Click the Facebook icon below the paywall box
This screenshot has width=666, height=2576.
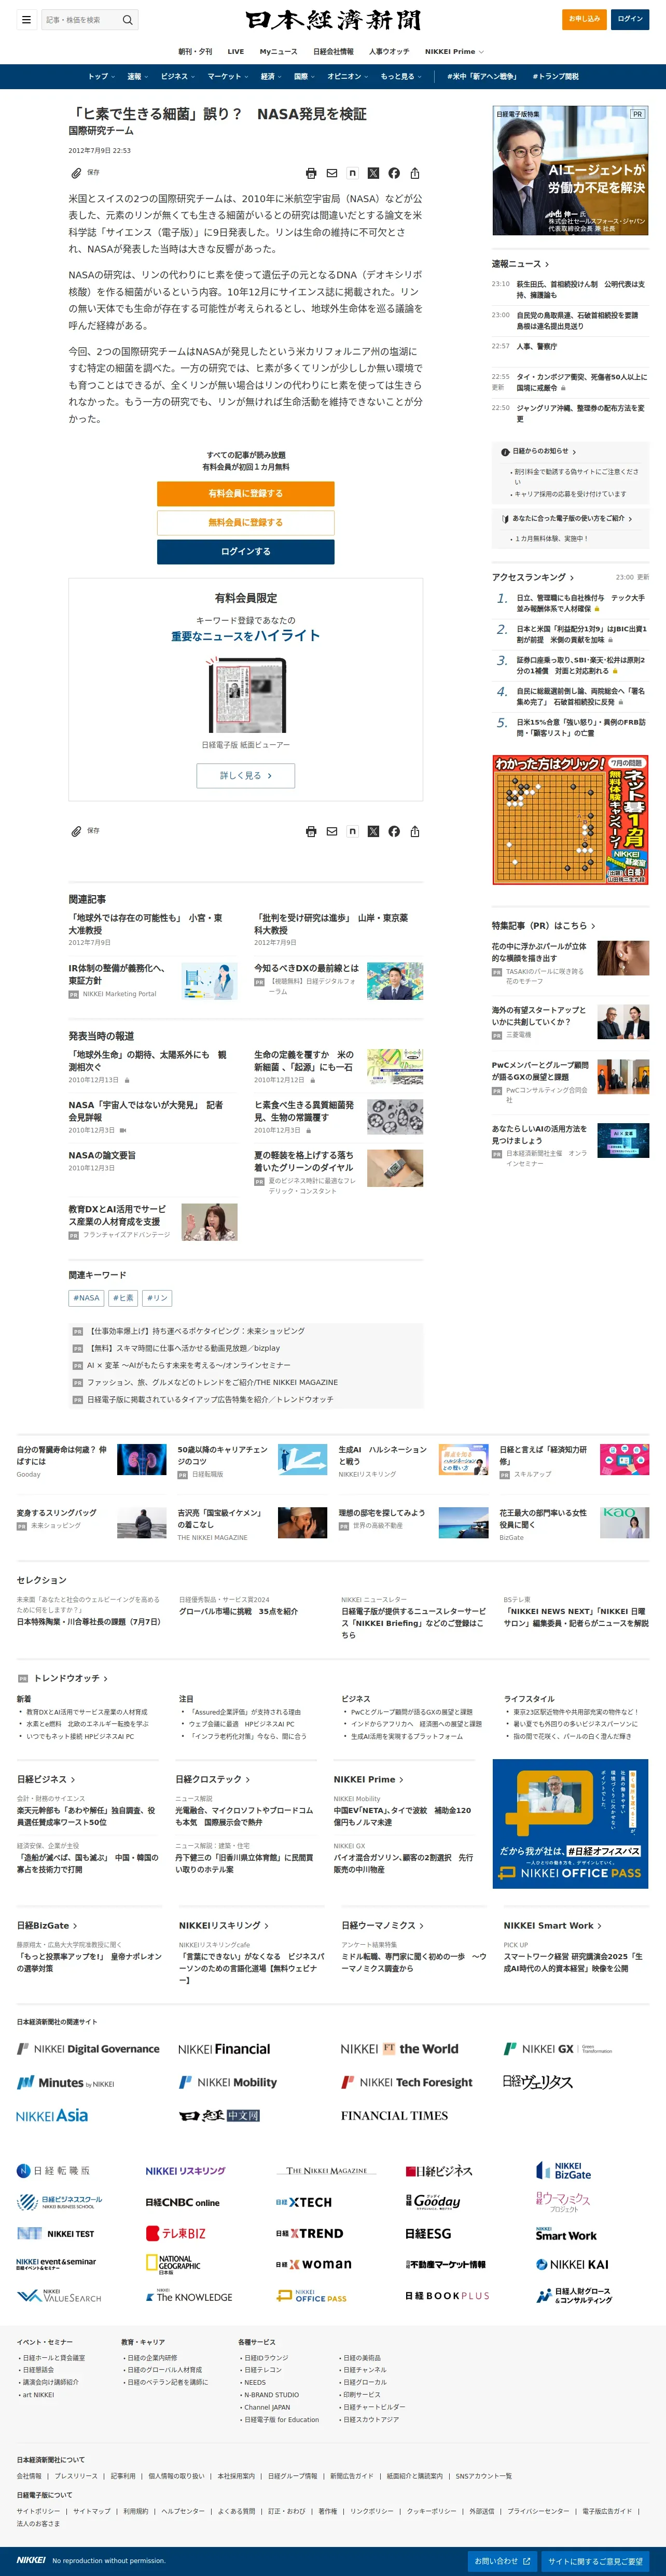(x=394, y=831)
